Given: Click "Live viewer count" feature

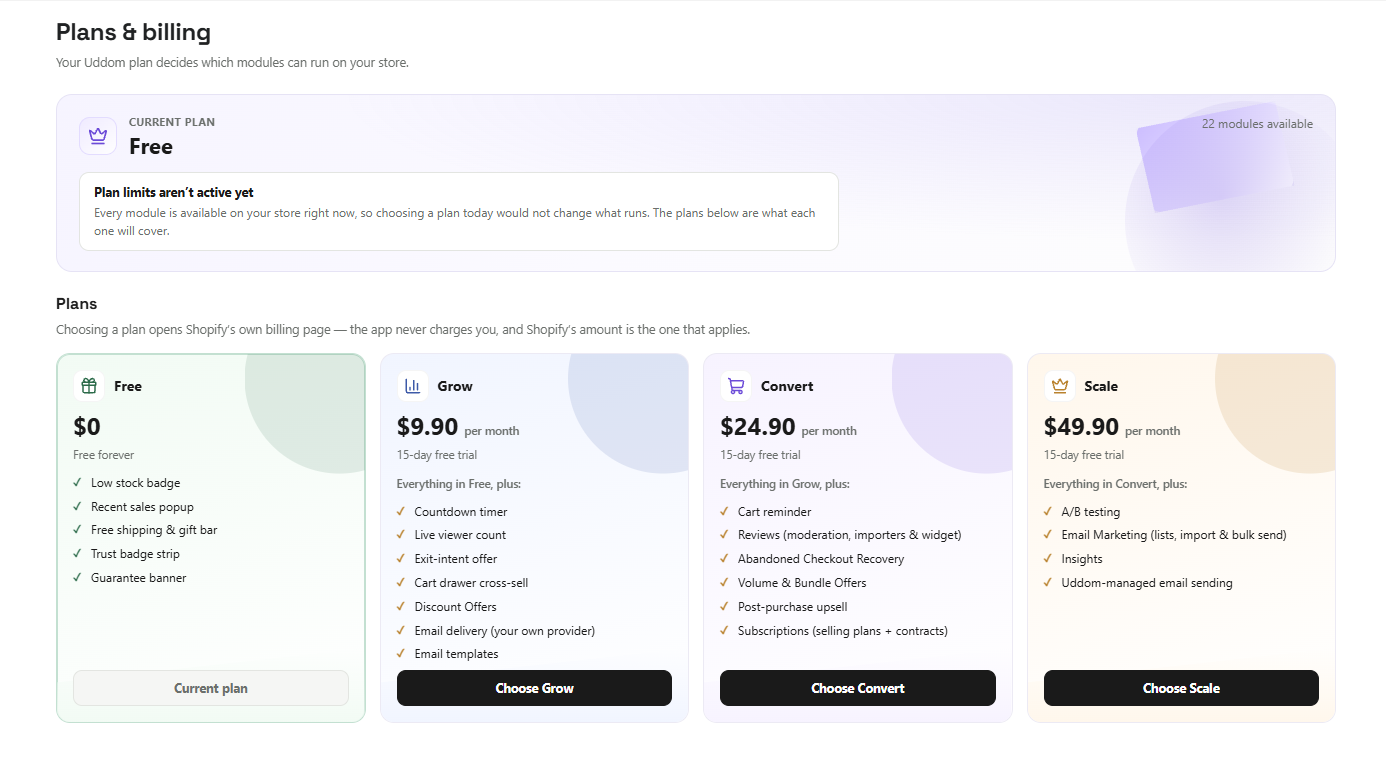Looking at the screenshot, I should coord(460,535).
